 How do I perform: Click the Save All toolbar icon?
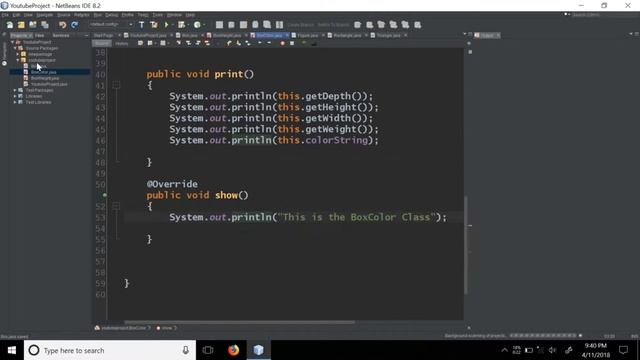pos(44,25)
